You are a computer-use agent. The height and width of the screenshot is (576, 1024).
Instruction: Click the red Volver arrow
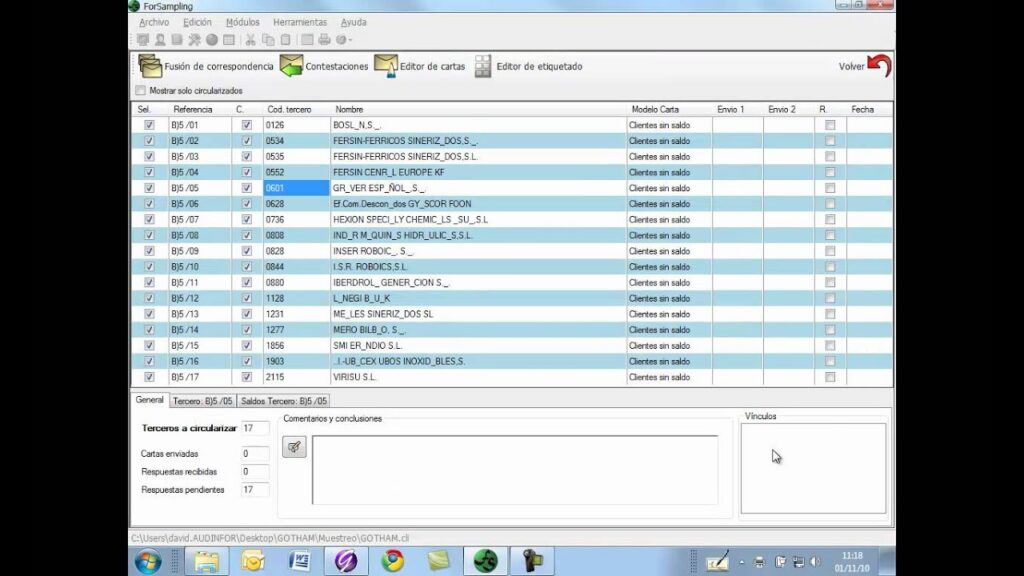click(878, 66)
